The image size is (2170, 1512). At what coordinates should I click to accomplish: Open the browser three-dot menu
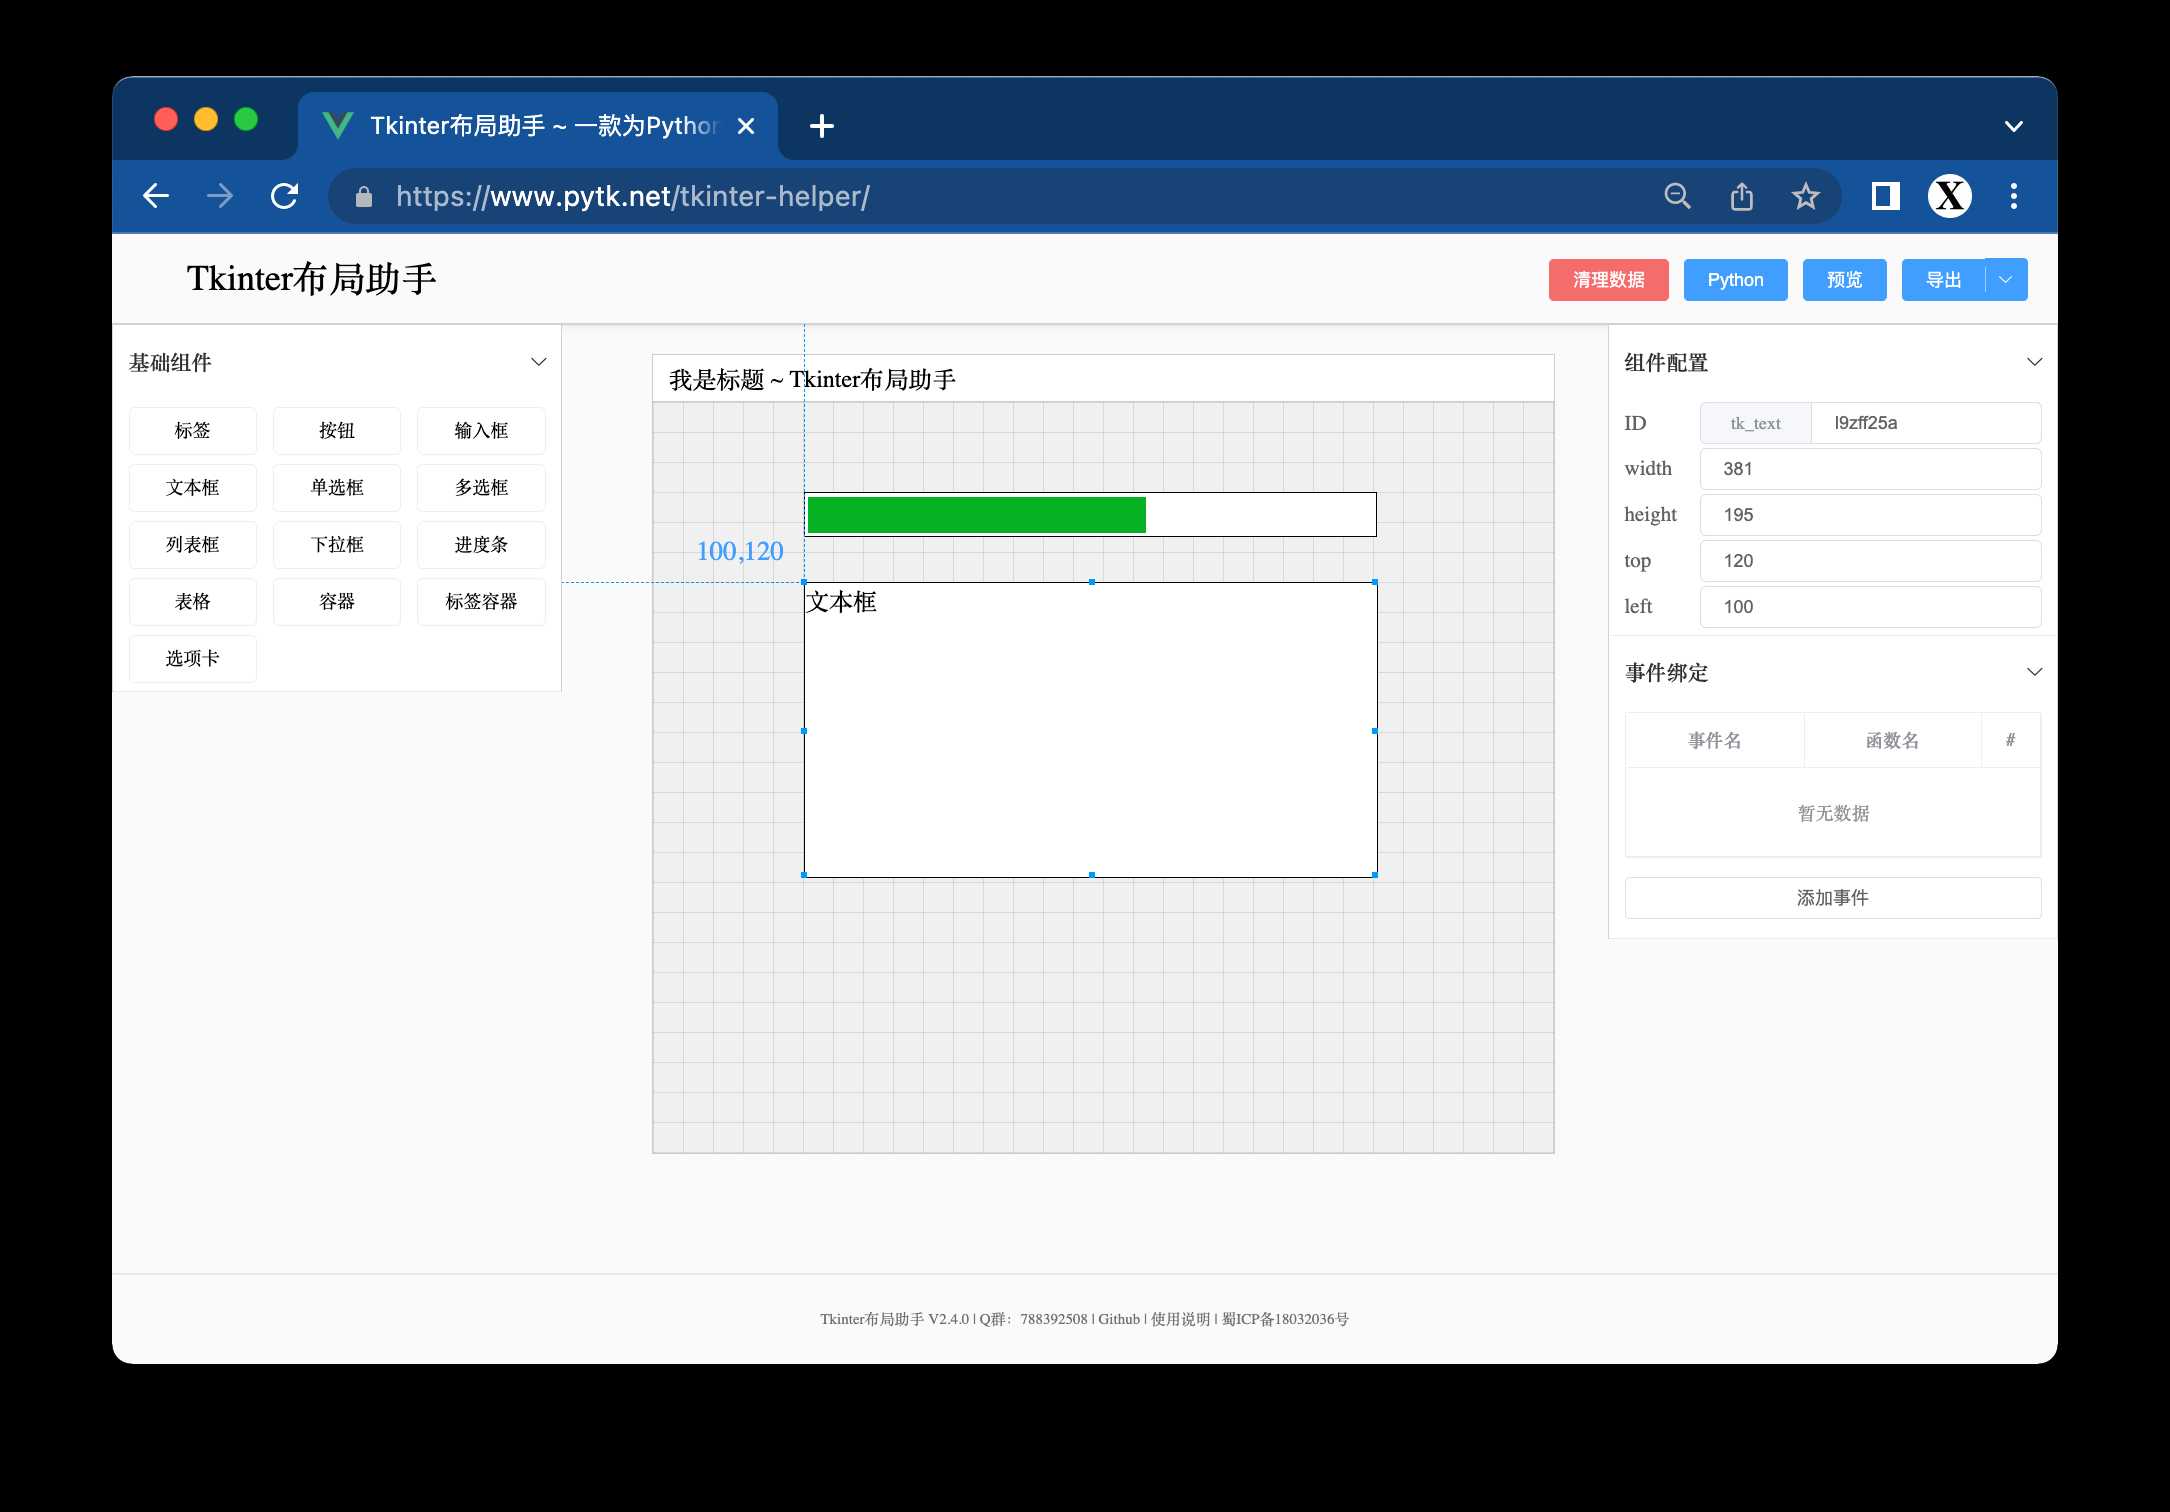[x=2014, y=196]
